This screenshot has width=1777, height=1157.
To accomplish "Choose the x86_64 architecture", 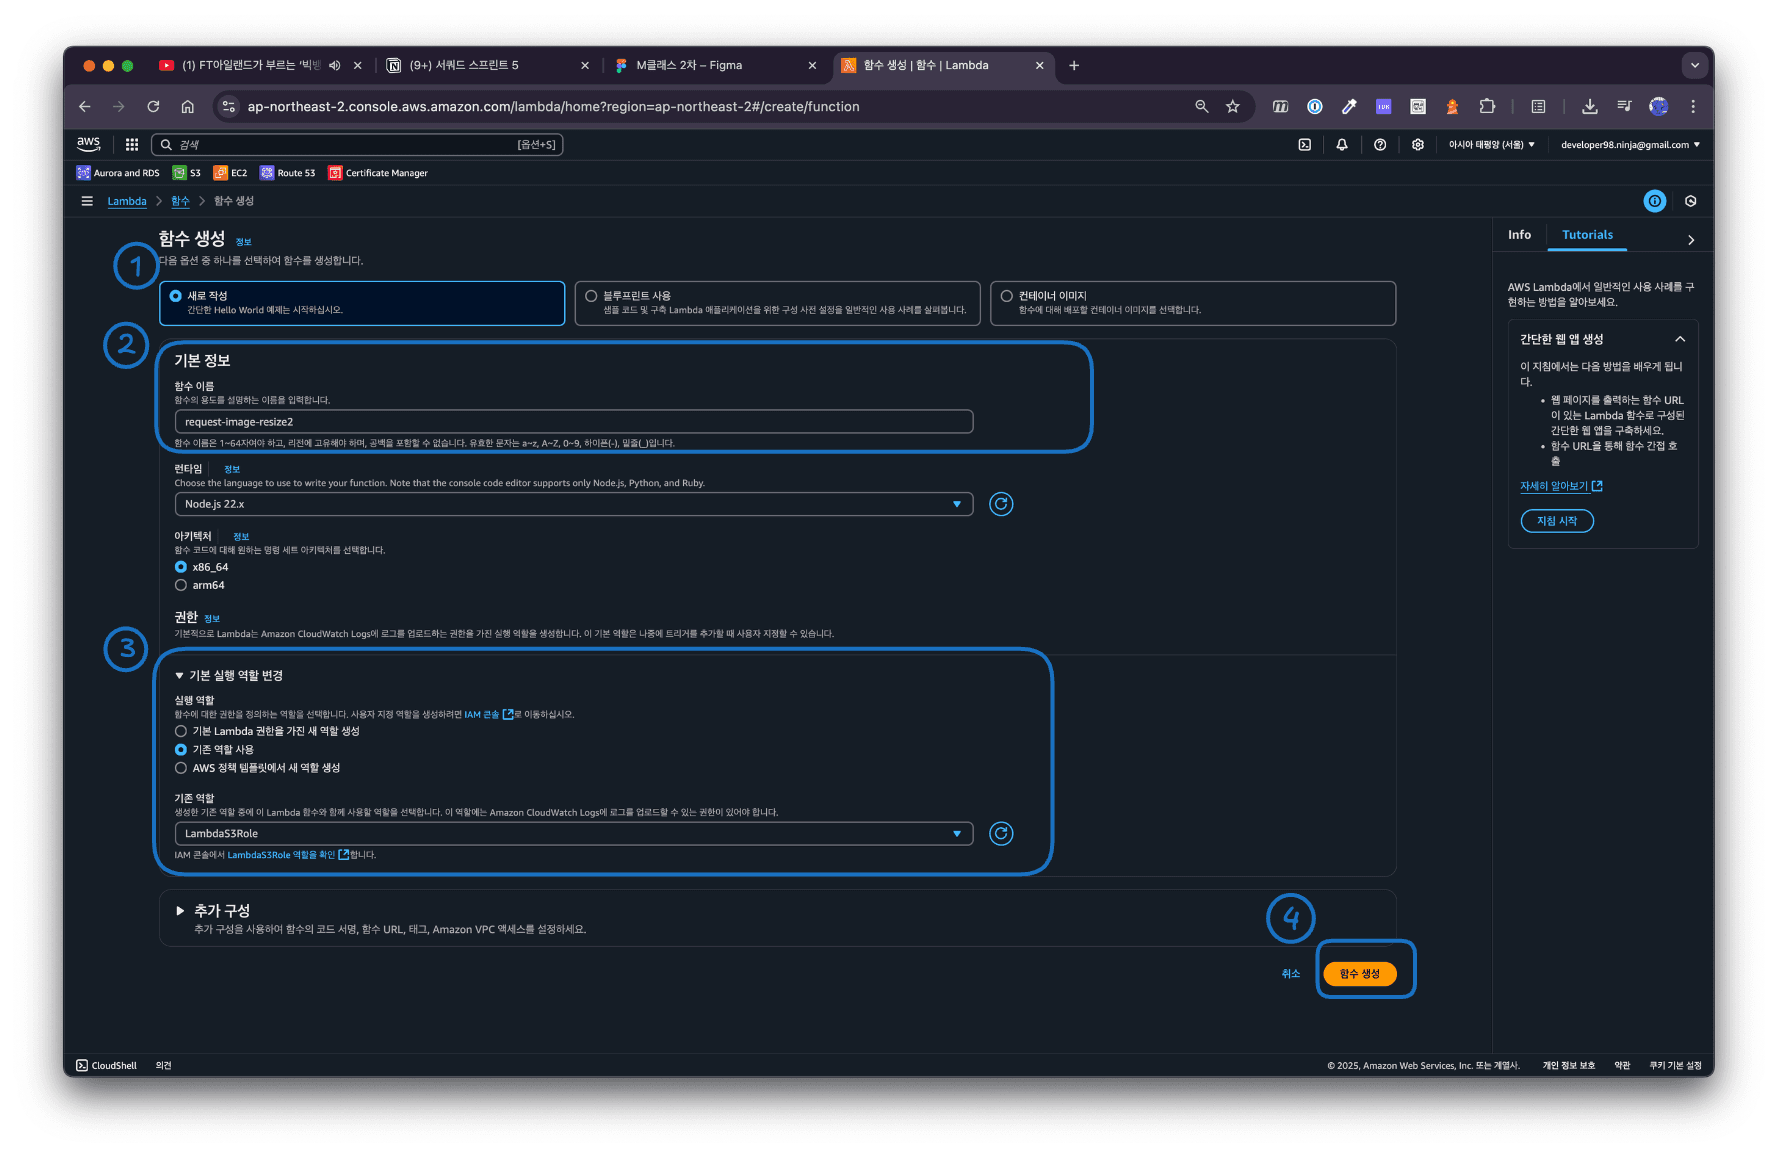I will [181, 567].
